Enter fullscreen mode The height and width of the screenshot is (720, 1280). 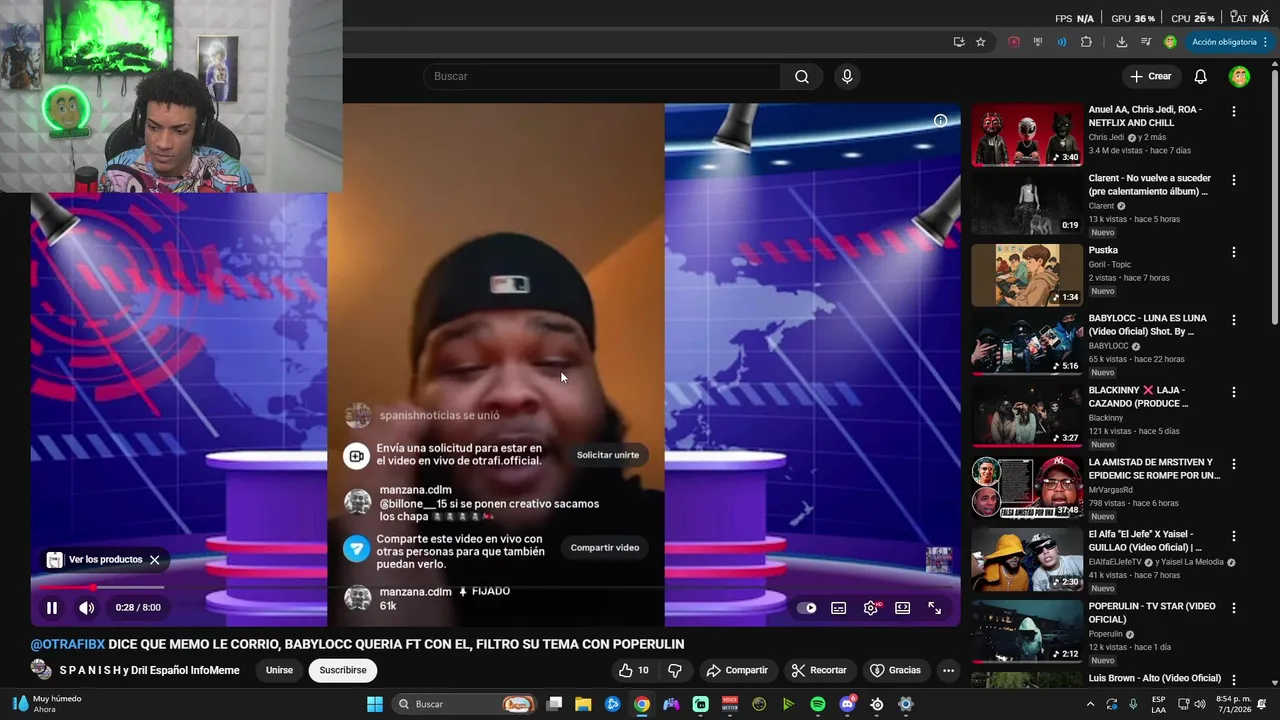[x=935, y=608]
